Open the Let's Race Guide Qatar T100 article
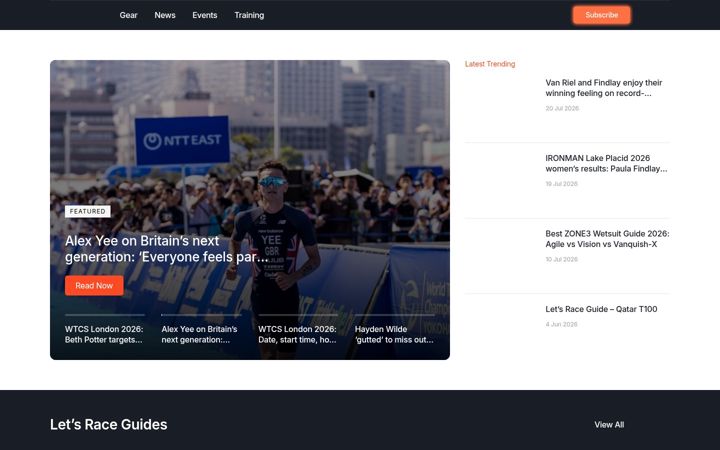Viewport: 720px width, 450px height. [601, 309]
